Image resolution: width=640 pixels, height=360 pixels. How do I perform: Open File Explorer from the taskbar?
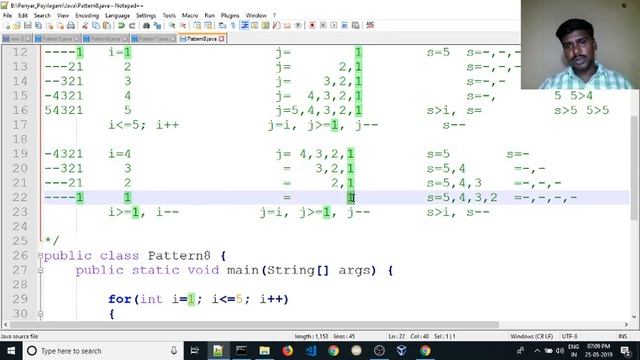point(264,351)
